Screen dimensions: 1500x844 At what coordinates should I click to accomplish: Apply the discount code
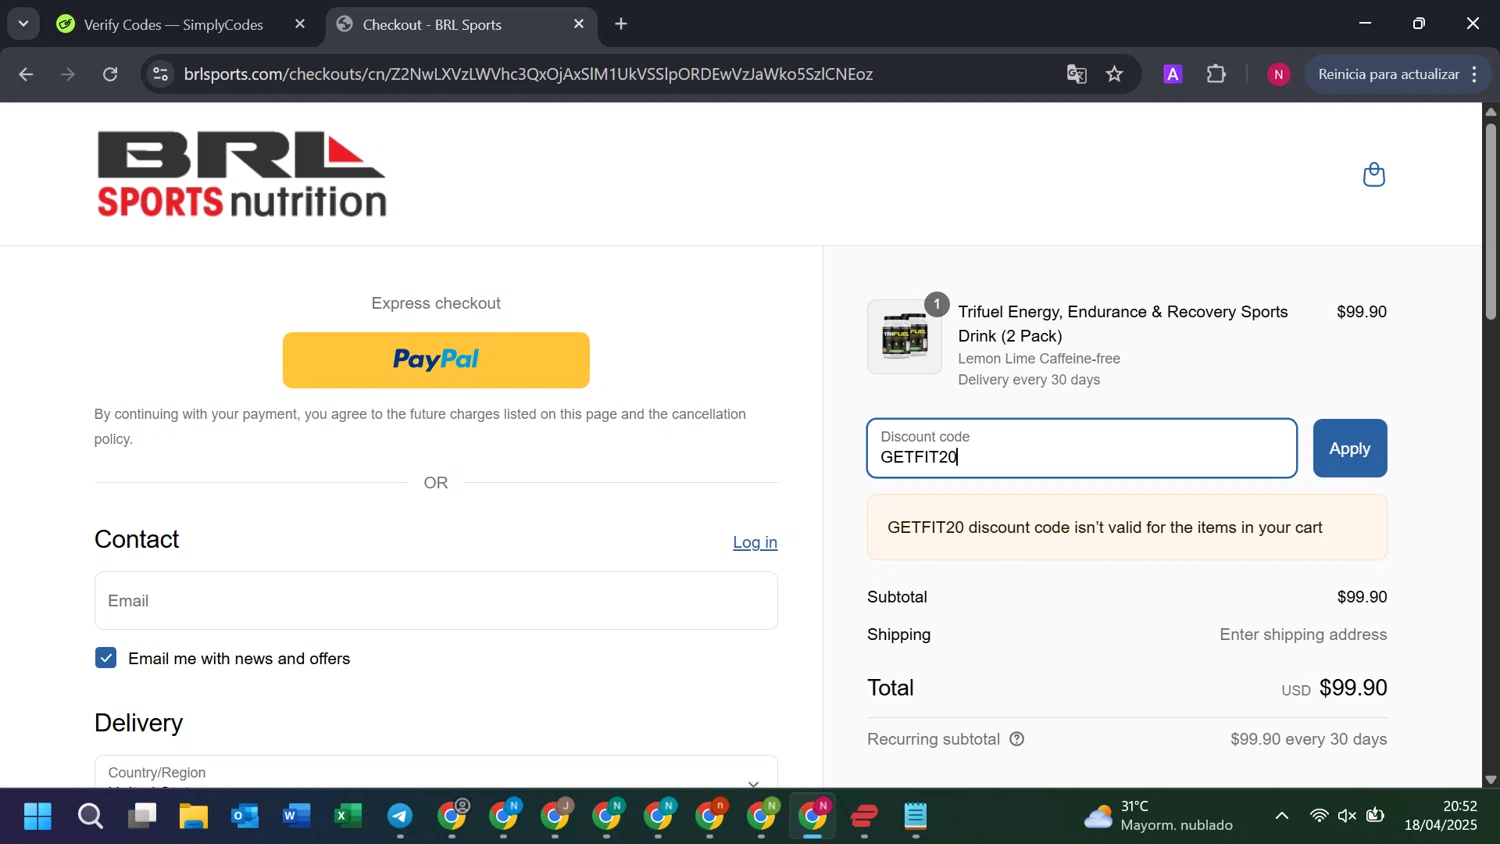1350,448
